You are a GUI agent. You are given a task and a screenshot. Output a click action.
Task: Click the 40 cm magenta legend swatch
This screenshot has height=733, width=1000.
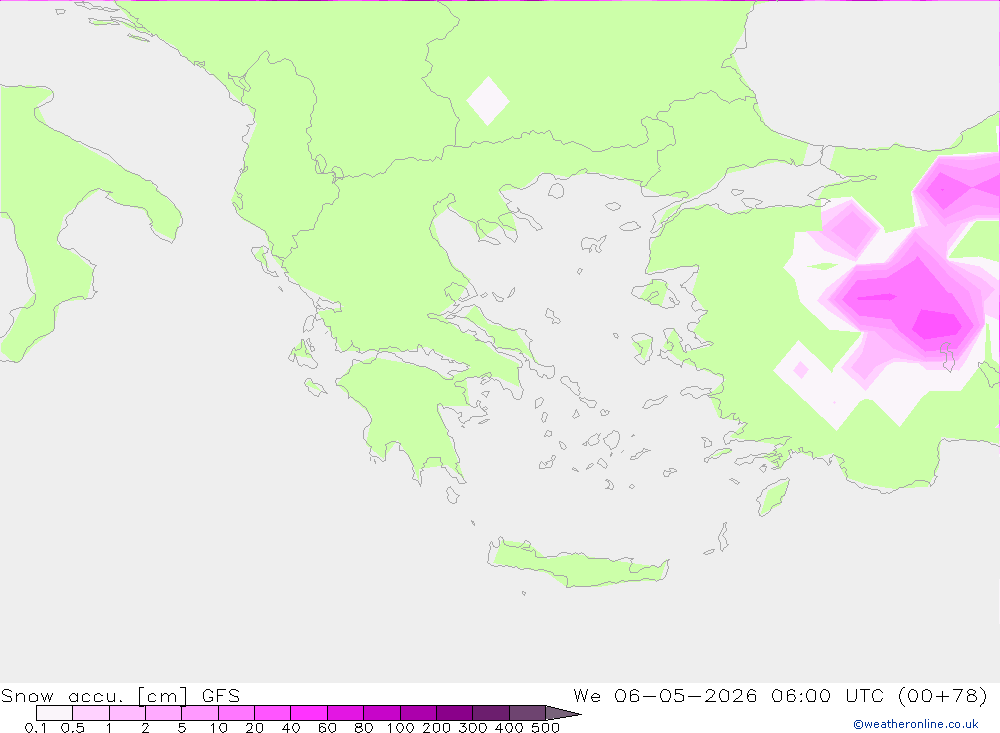(309, 713)
